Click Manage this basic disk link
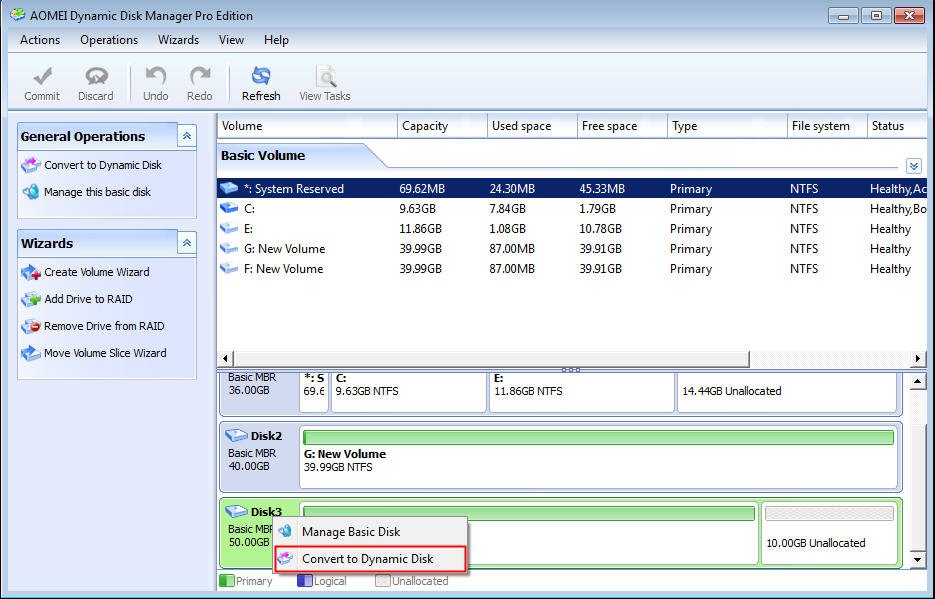935x599 pixels. 97,192
